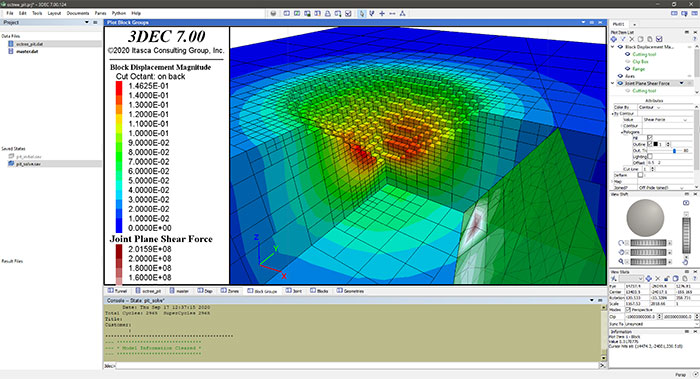
Task: Select the pointer query tool in toolbar
Action: [362, 13]
